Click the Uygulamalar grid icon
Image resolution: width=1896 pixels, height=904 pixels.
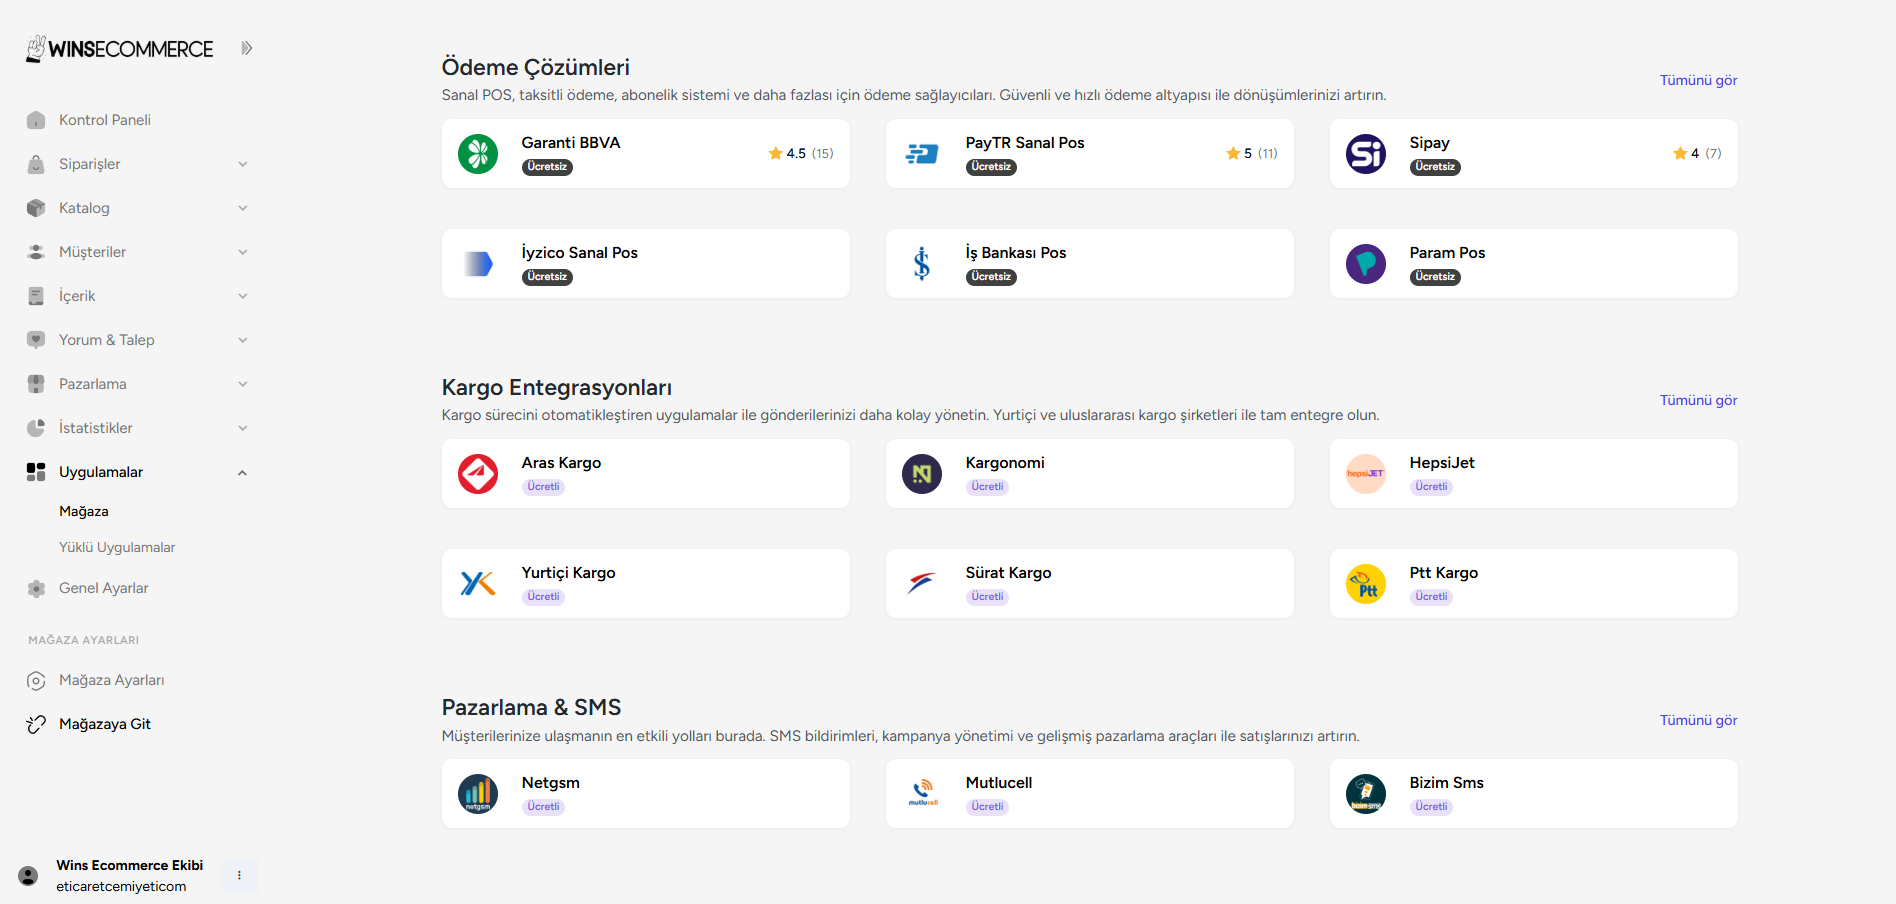click(36, 472)
